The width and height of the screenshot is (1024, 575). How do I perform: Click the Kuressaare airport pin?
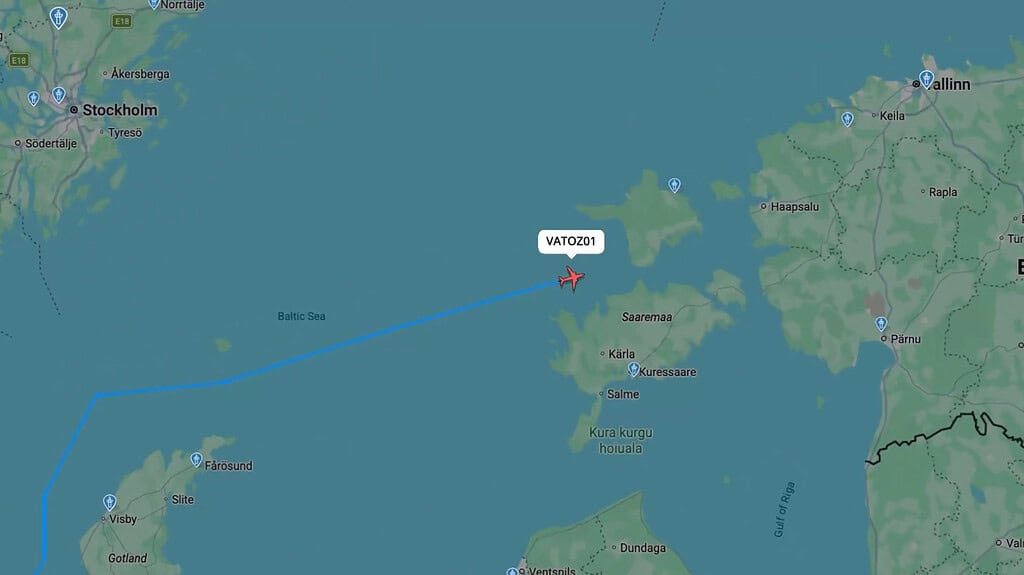pos(633,370)
